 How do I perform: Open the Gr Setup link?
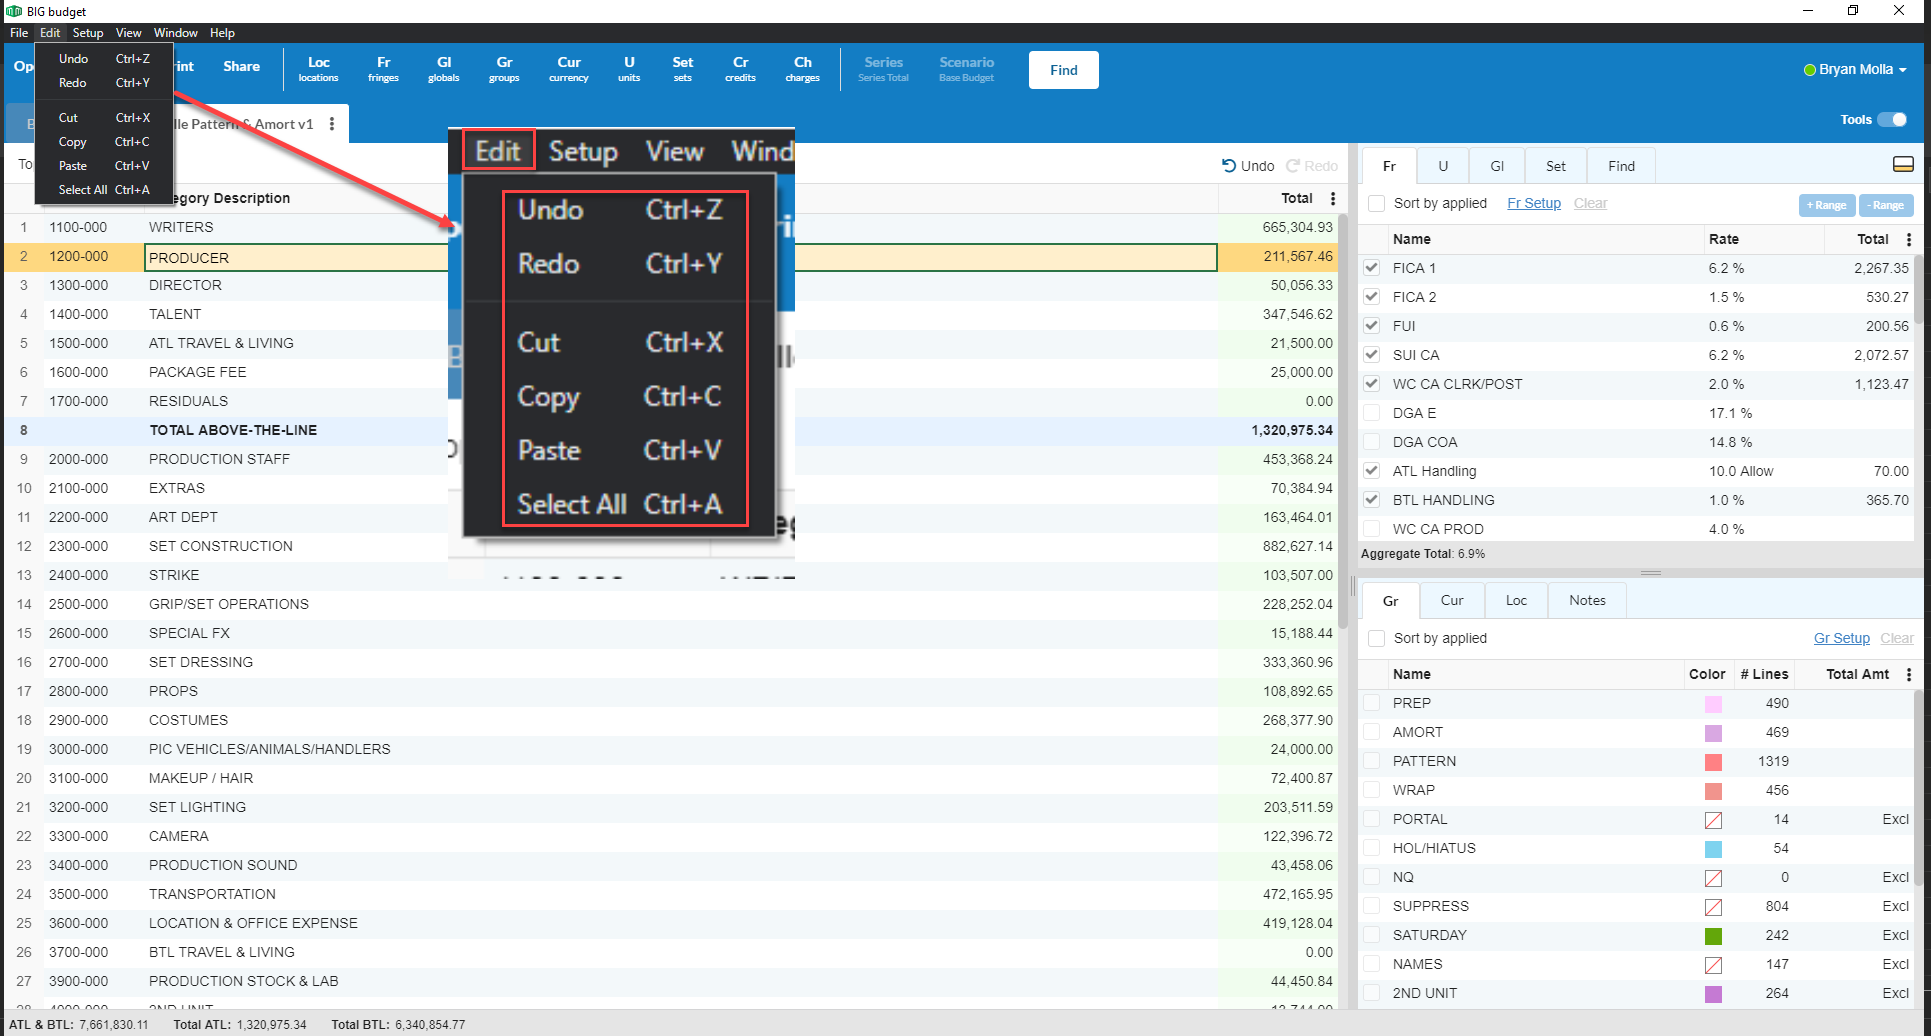point(1842,638)
